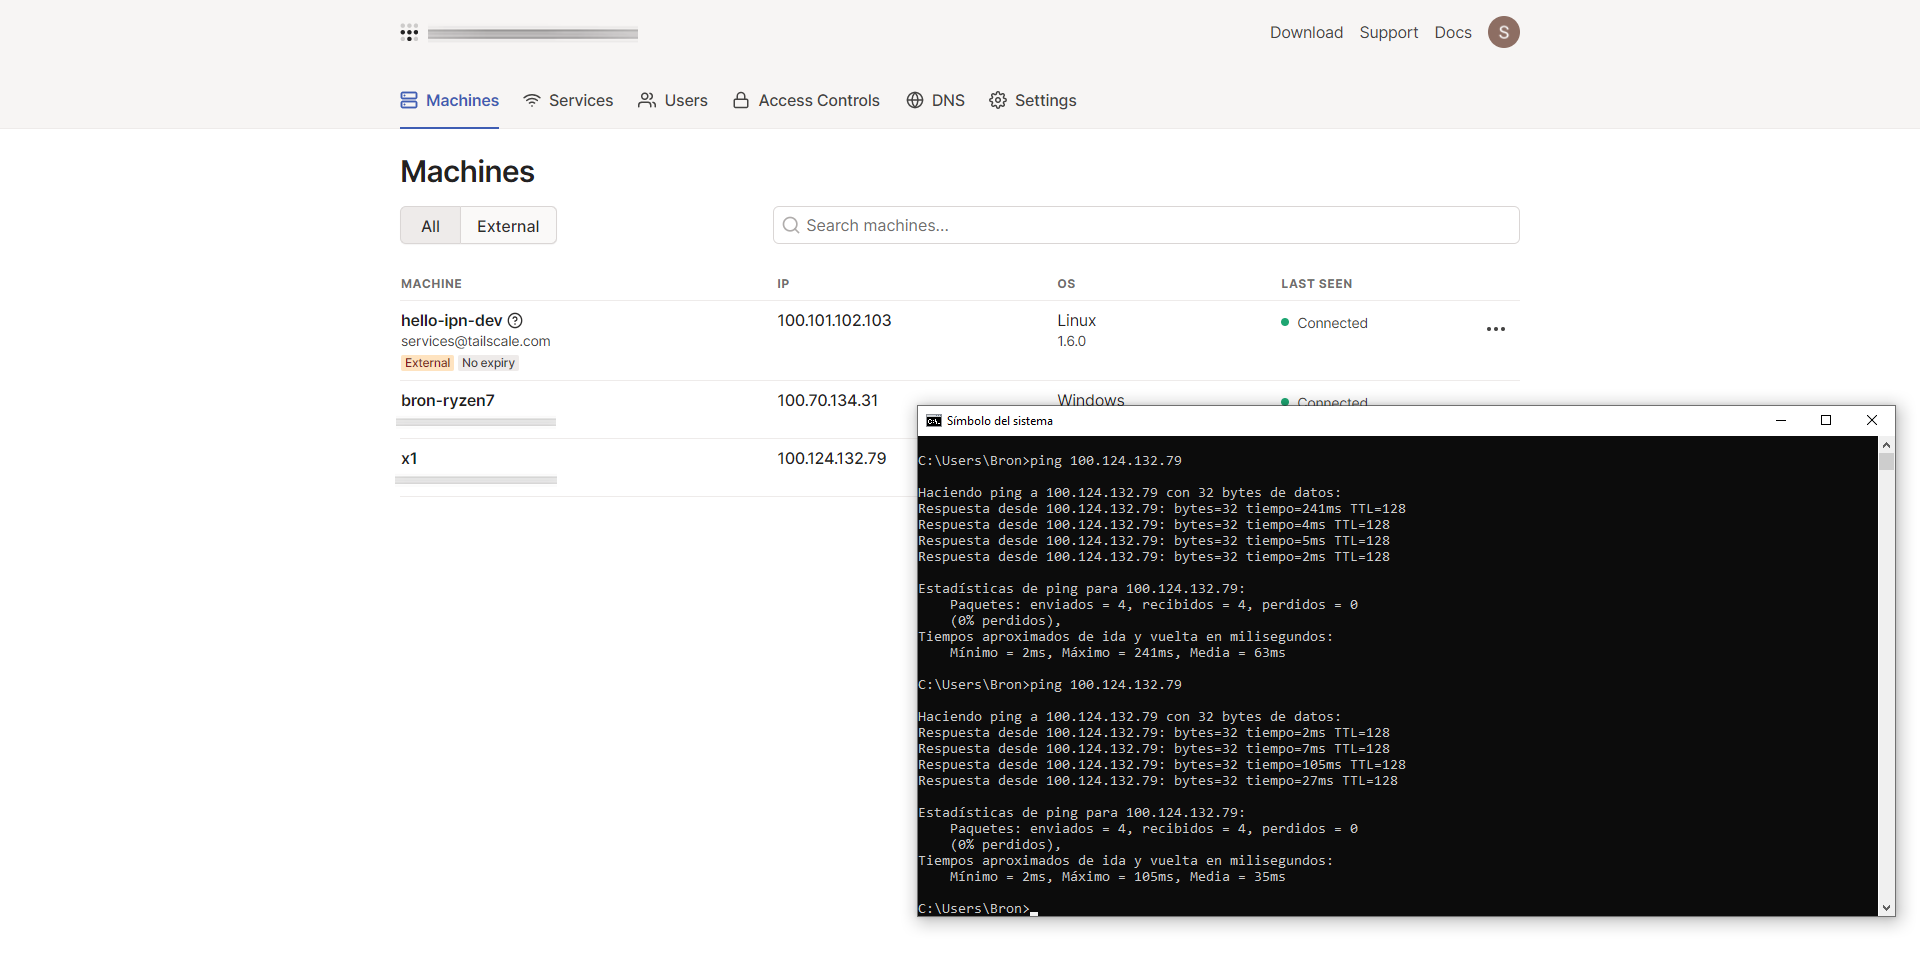Click the magnifier icon in search box

click(x=790, y=226)
